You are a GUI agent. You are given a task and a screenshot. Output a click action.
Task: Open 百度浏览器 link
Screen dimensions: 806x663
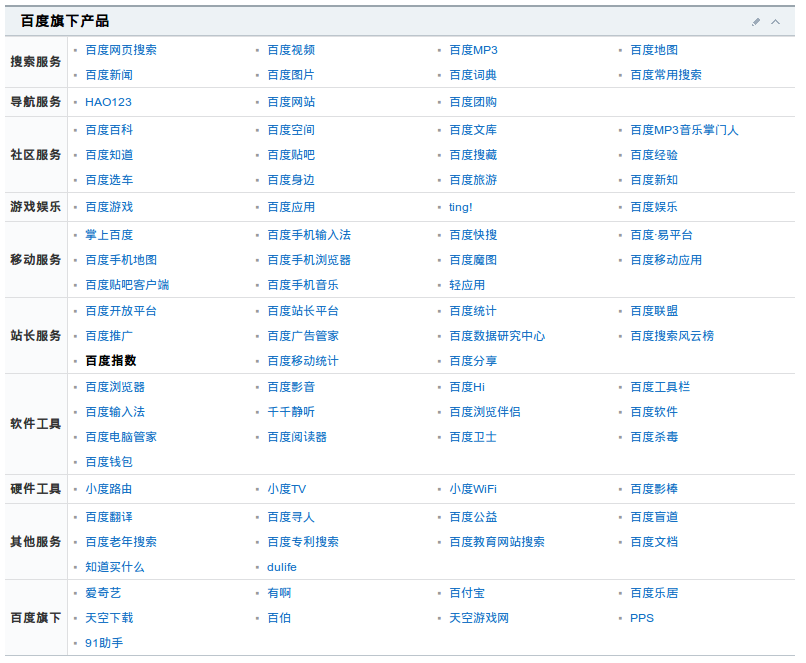(x=115, y=387)
